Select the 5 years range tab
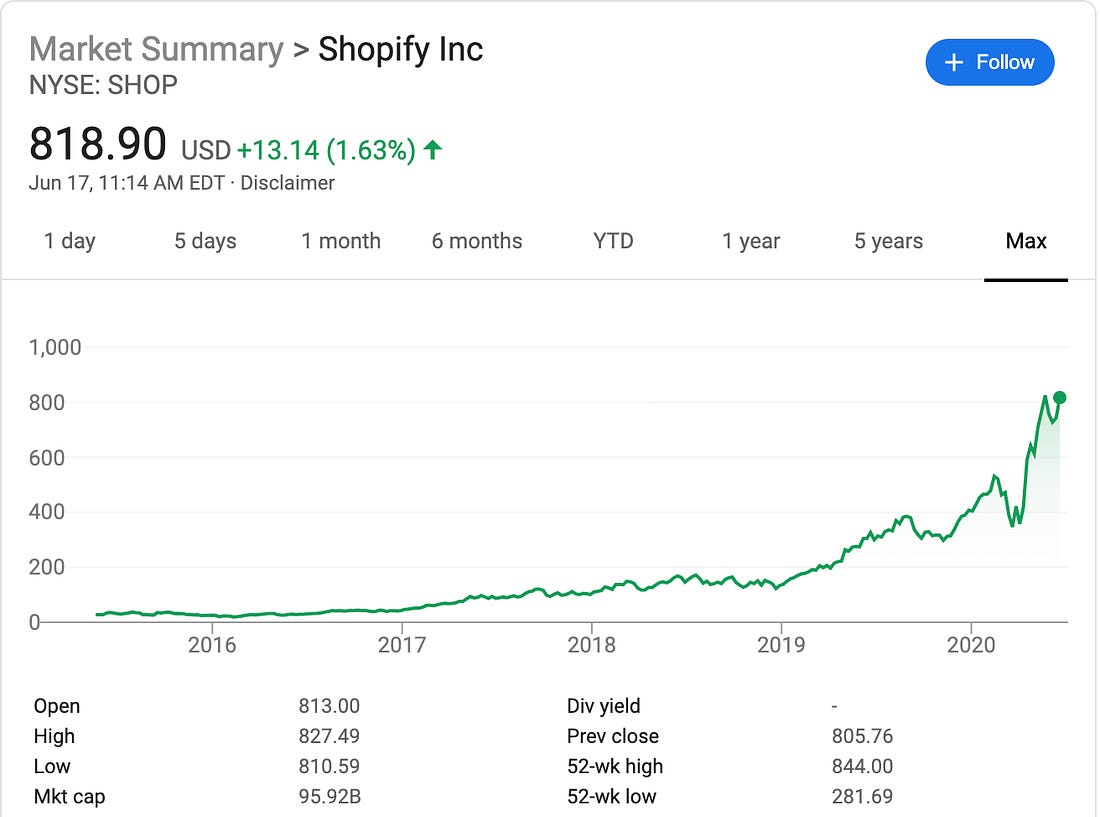Viewport: 1100px width, 817px height. (x=888, y=241)
